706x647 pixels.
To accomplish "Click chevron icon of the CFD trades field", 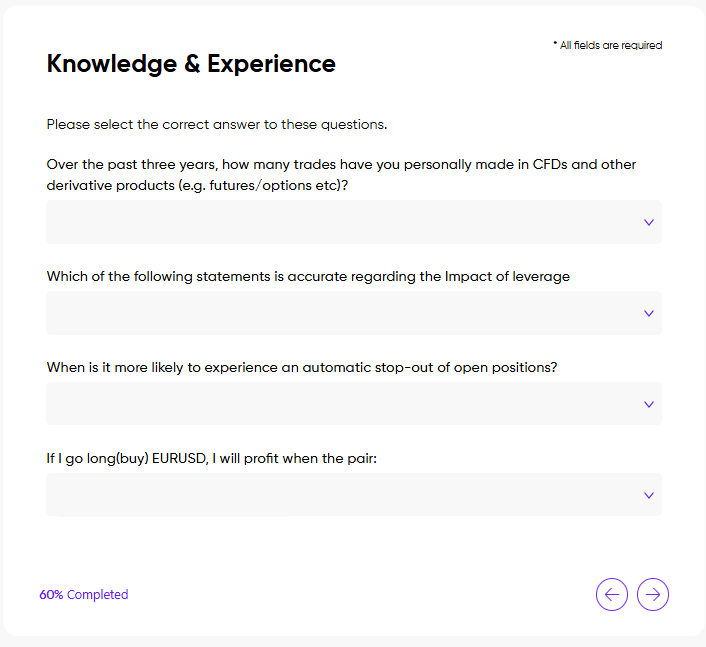I will 648,222.
